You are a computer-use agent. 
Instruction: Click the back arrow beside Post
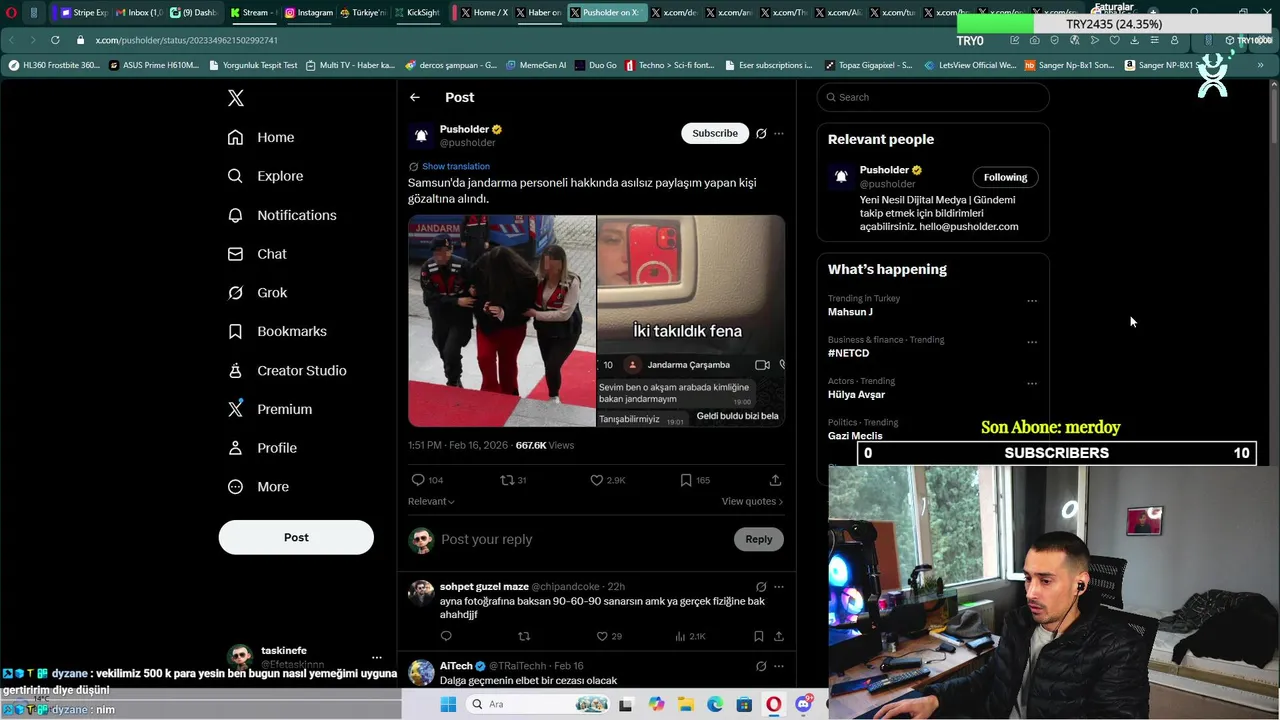(x=415, y=97)
